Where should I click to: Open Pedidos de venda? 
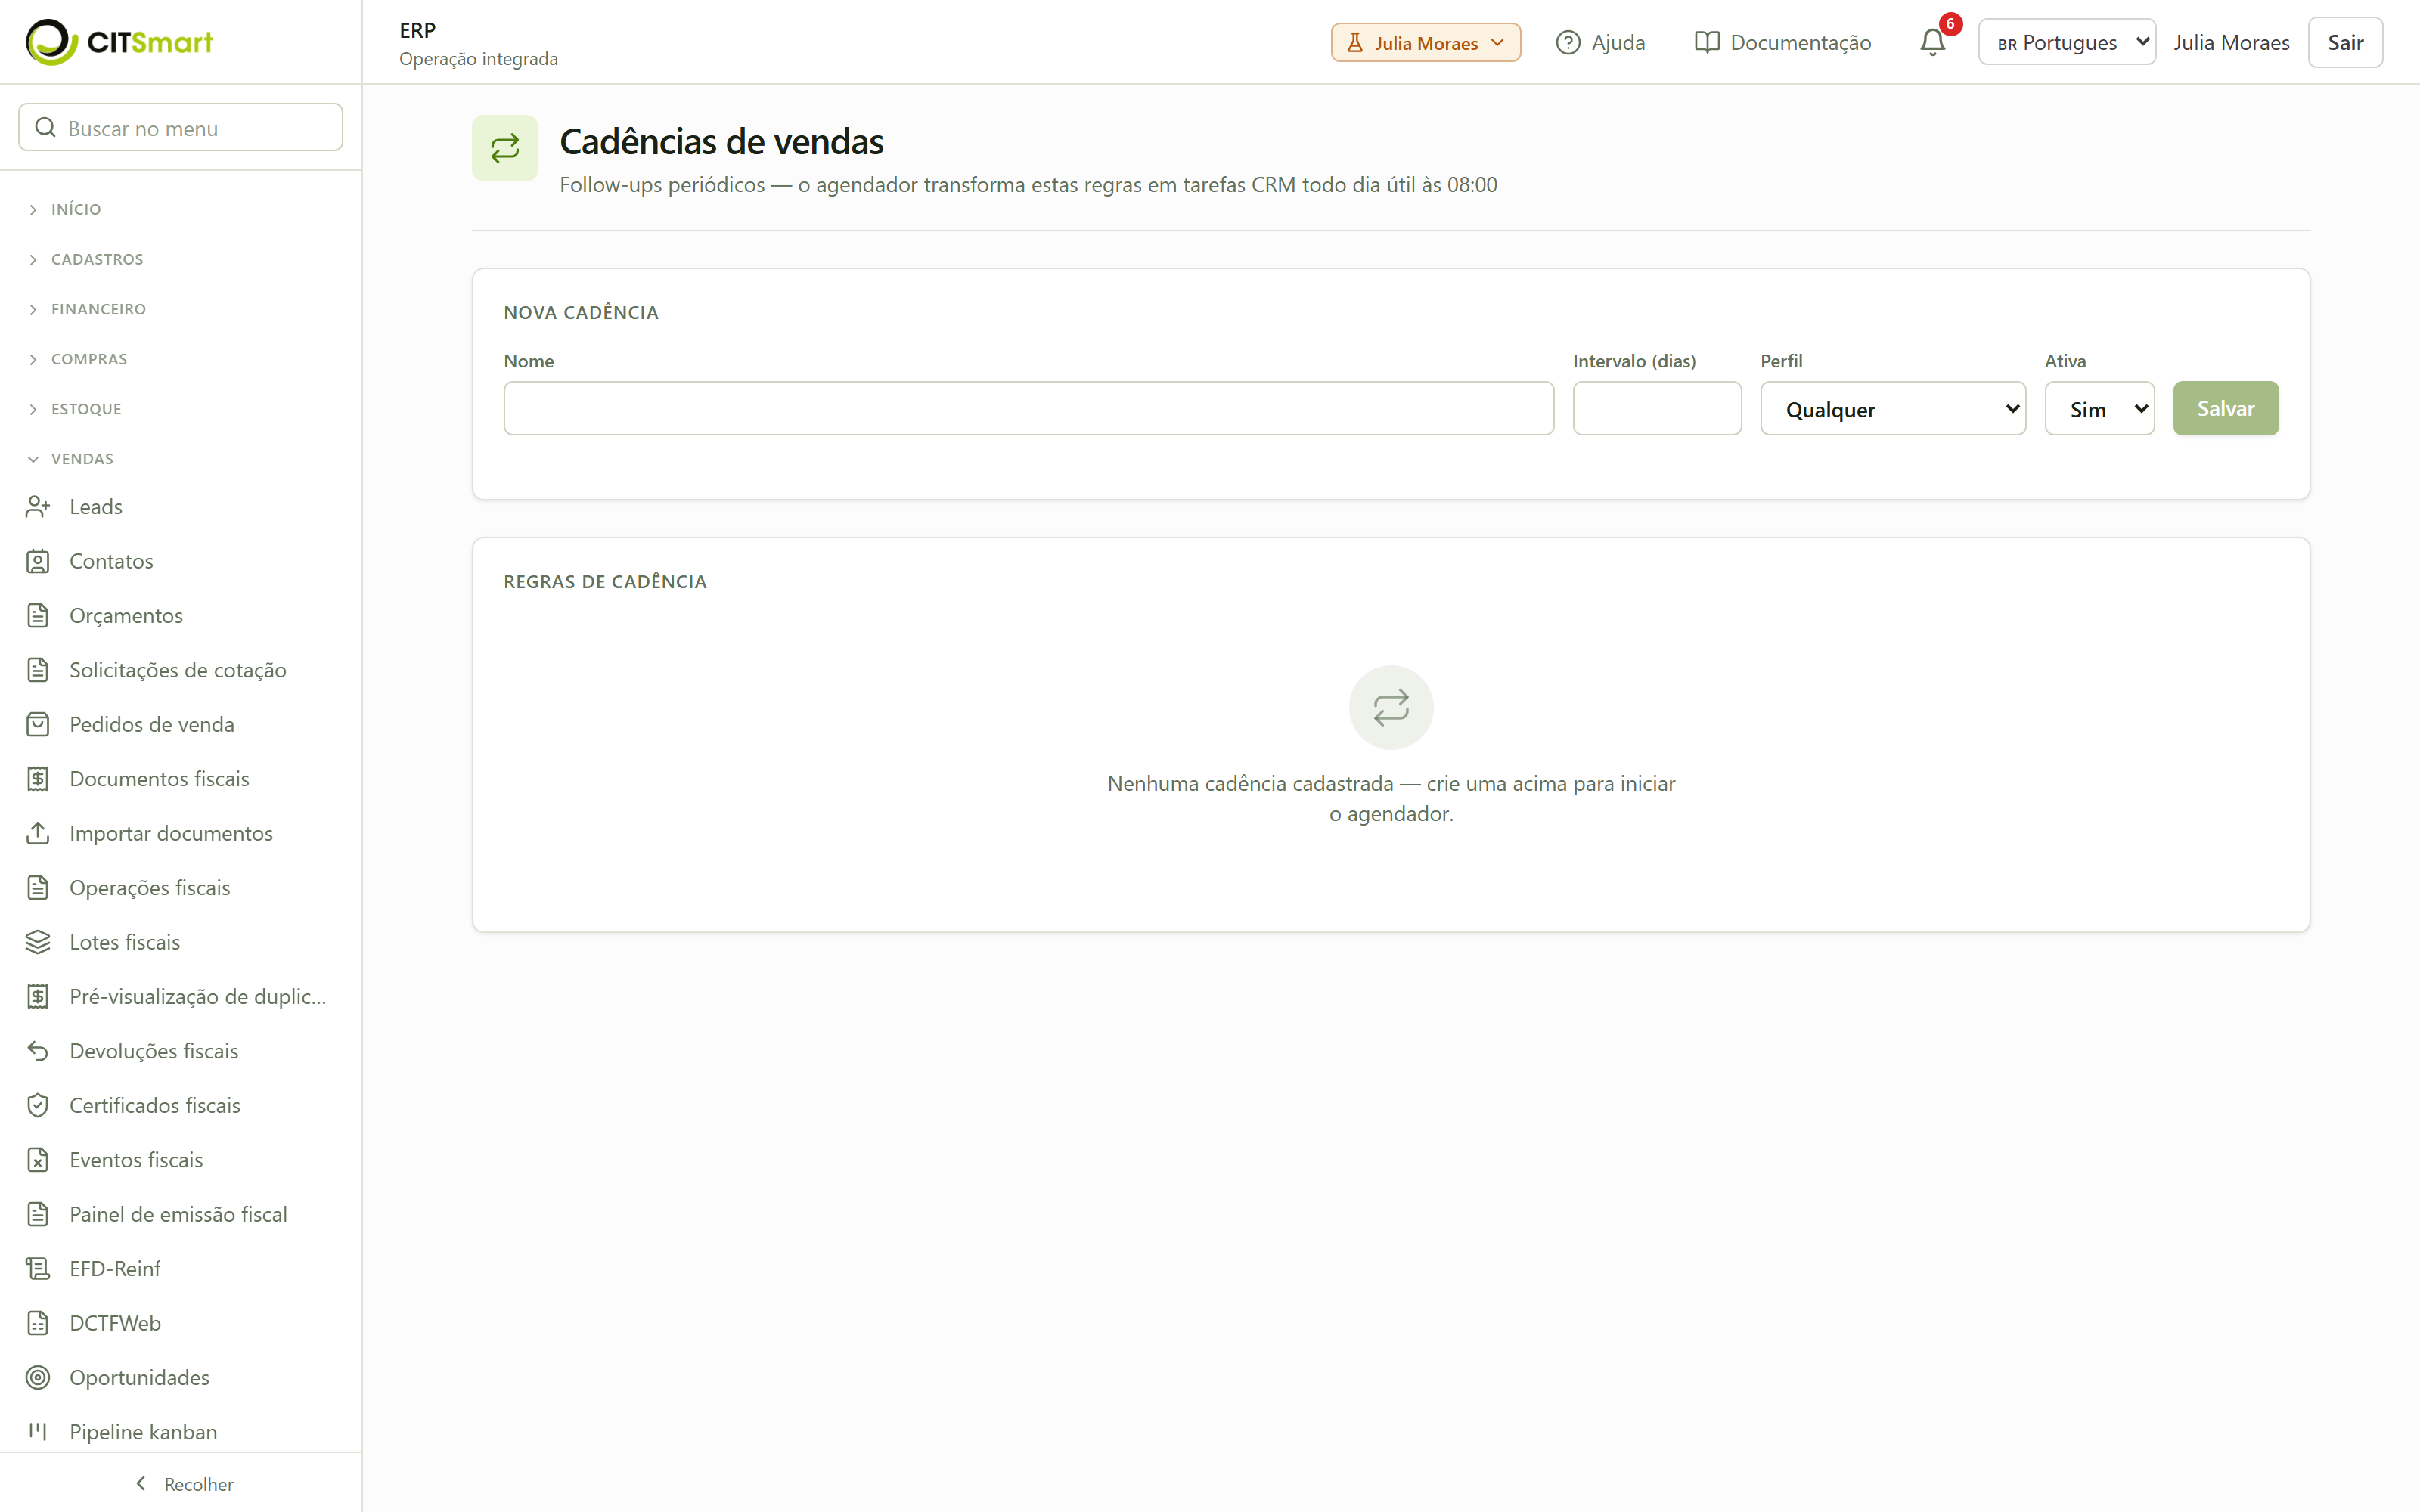point(180,725)
